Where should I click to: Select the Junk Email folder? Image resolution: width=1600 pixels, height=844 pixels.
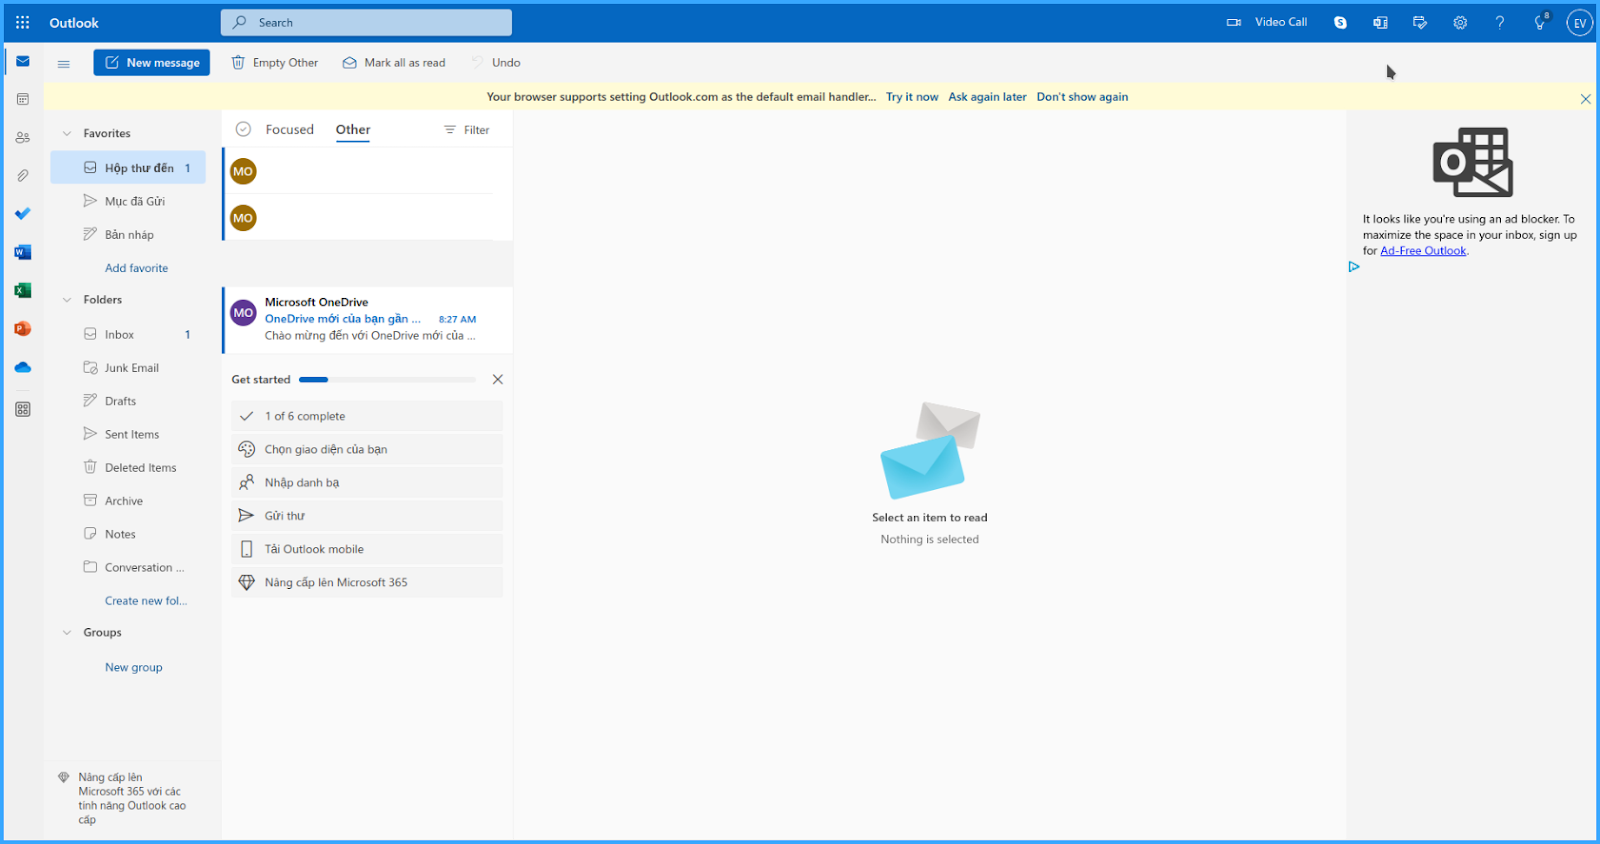tap(130, 368)
